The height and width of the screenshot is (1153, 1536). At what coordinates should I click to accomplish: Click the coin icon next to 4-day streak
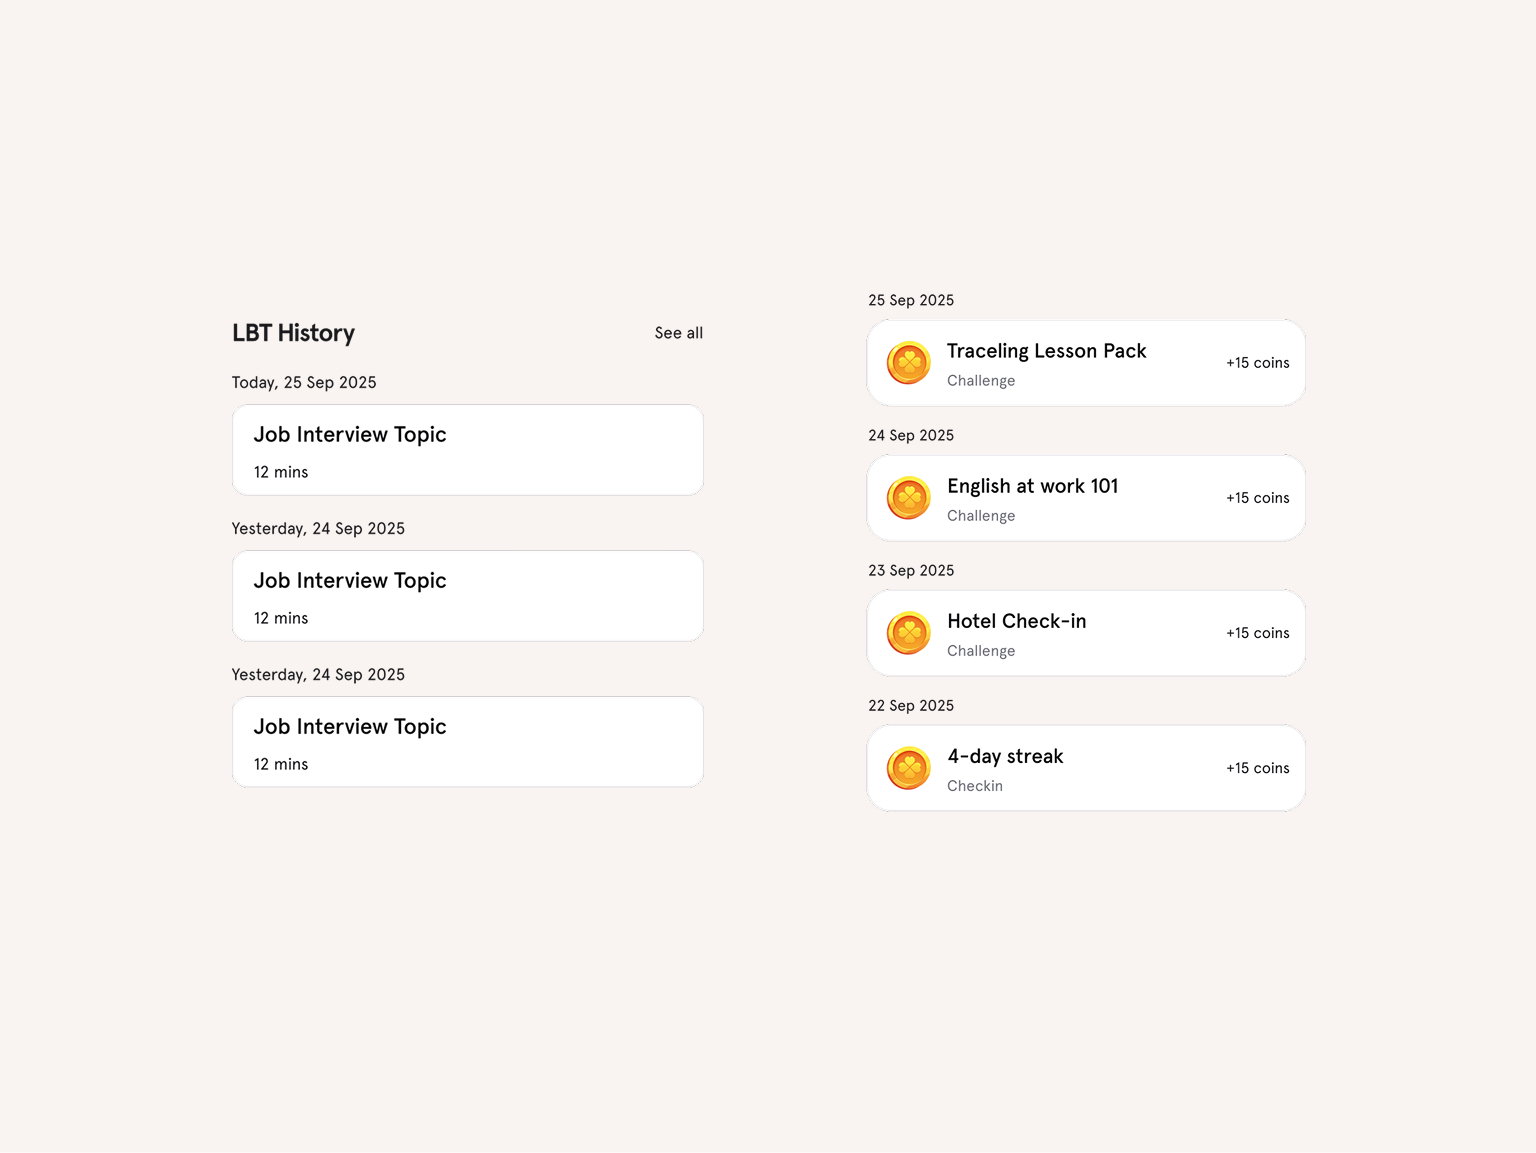(908, 768)
